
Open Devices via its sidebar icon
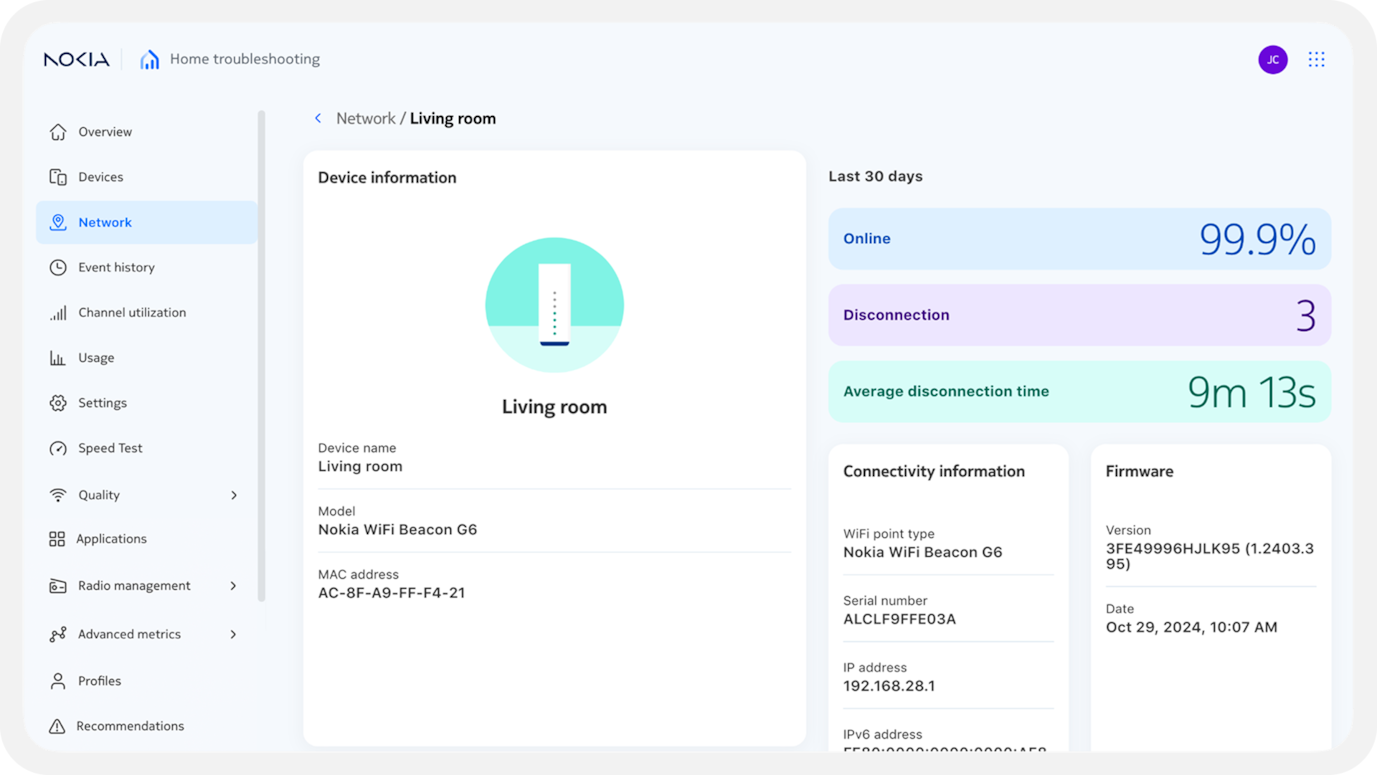(58, 177)
